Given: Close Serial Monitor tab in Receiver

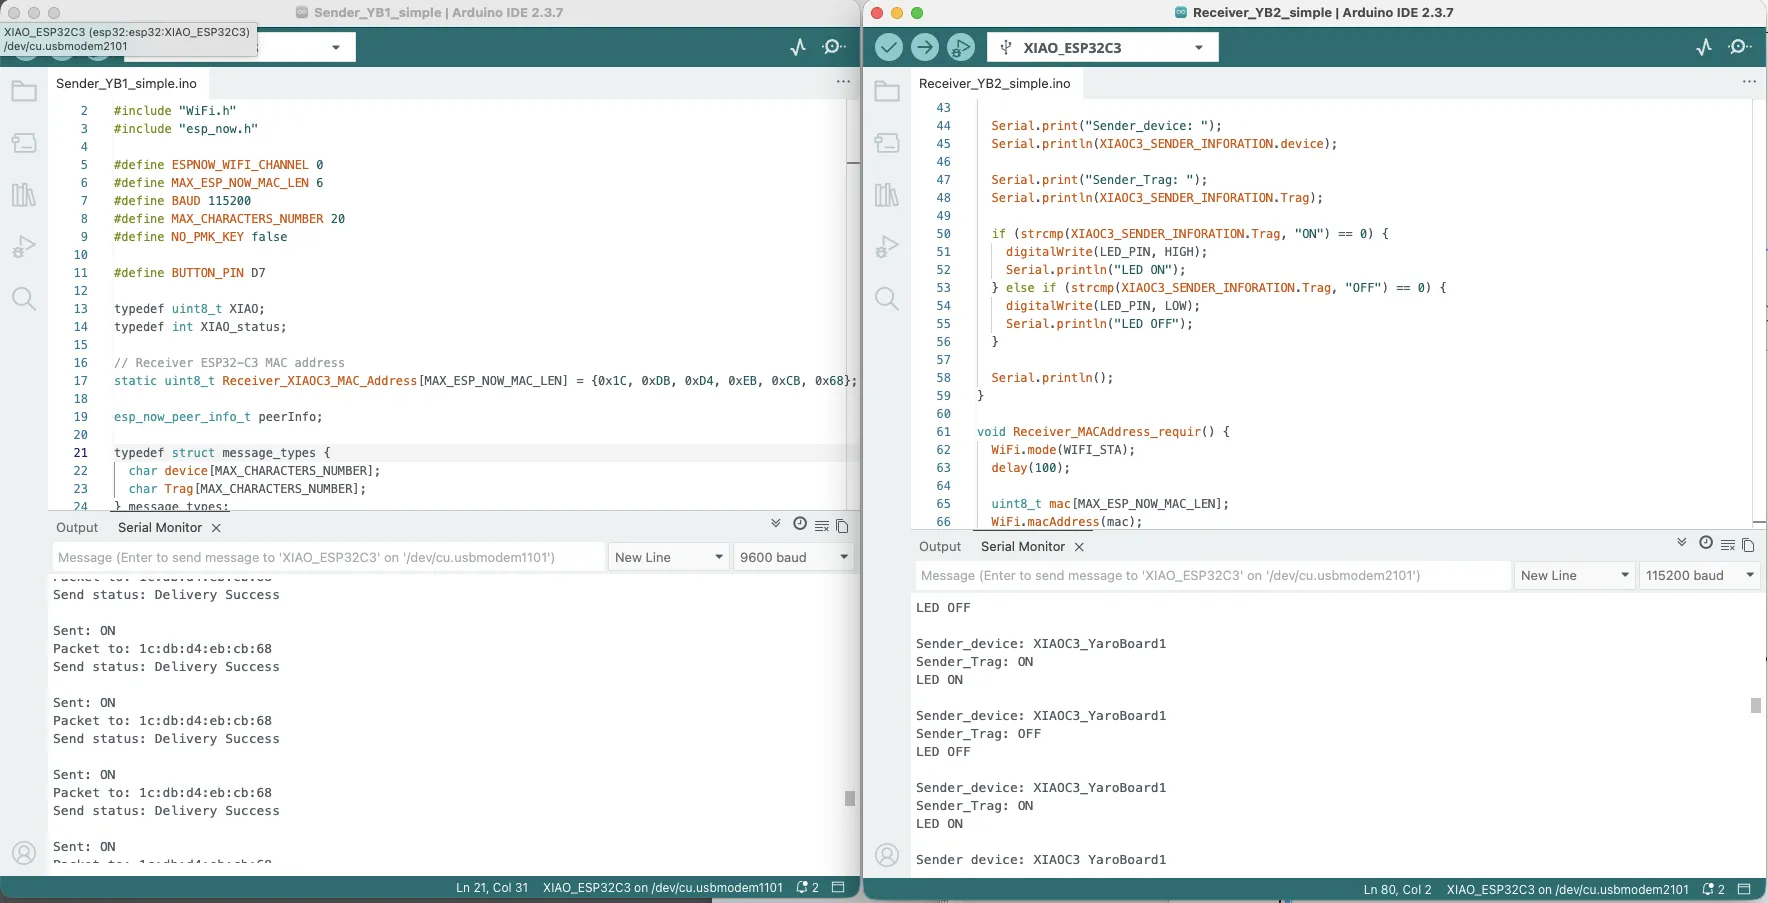Looking at the screenshot, I should (1079, 547).
